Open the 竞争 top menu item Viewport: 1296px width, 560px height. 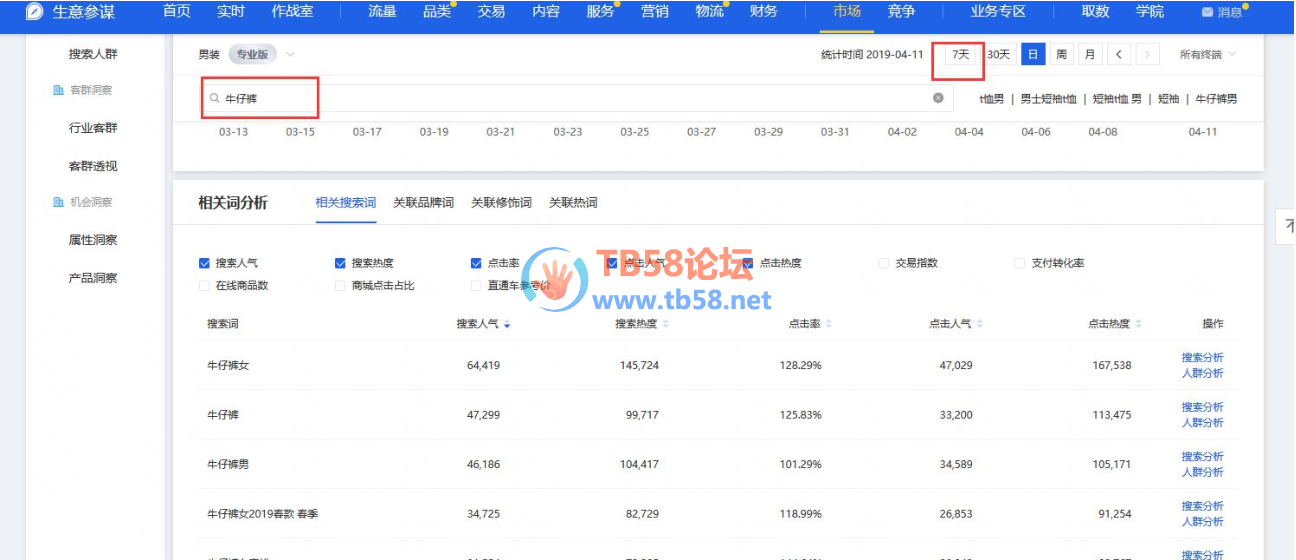coord(900,12)
